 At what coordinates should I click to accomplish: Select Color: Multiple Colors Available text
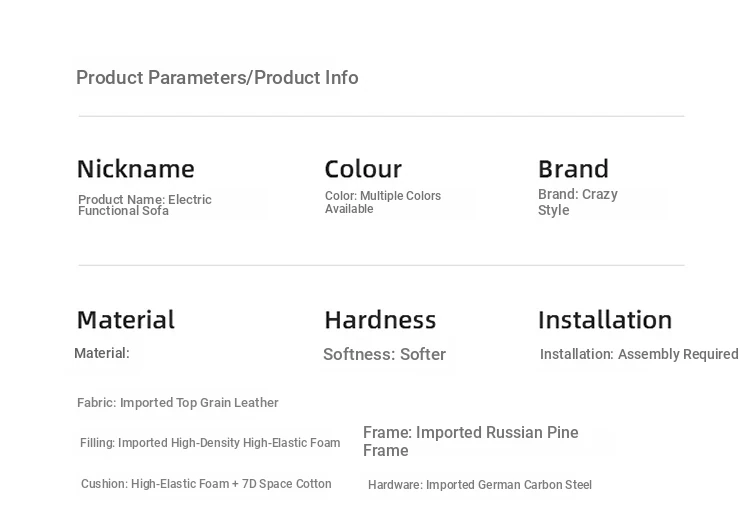point(383,202)
